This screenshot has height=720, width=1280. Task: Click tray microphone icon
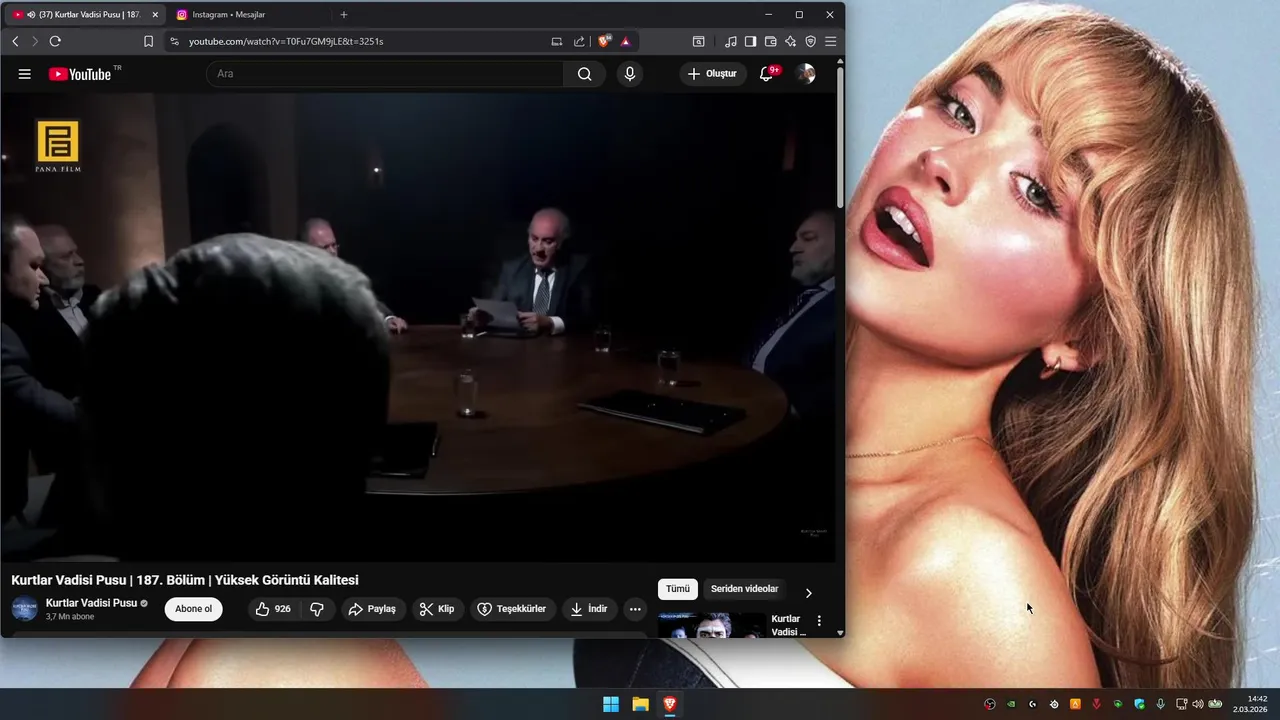pyautogui.click(x=1161, y=704)
